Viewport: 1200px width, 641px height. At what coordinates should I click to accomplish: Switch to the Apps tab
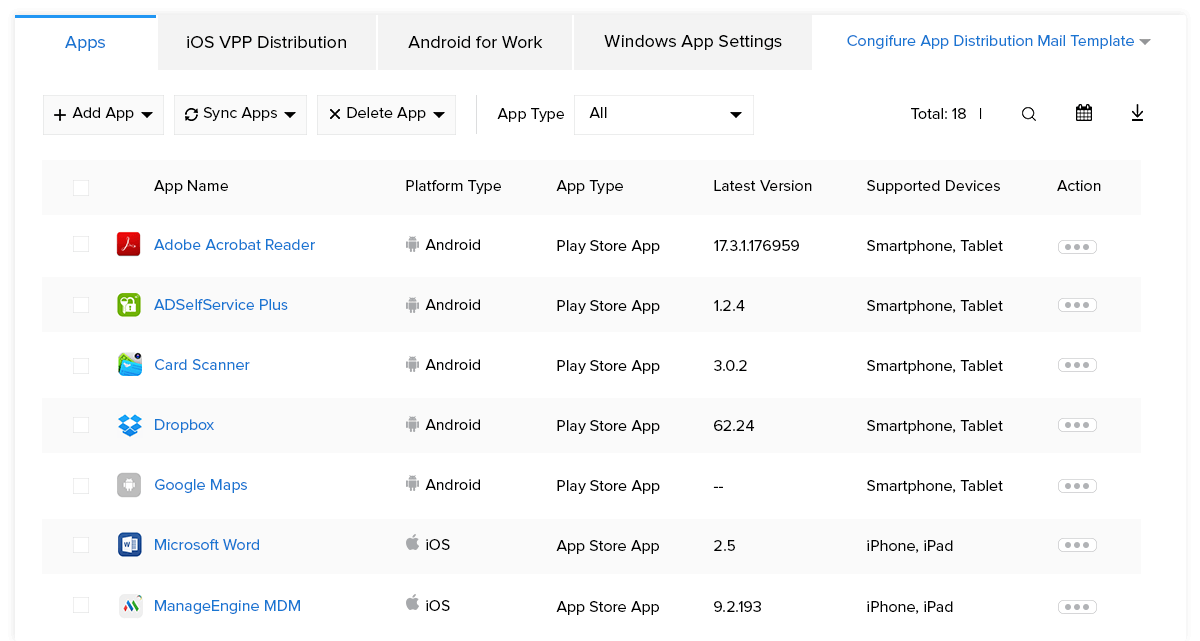(86, 43)
